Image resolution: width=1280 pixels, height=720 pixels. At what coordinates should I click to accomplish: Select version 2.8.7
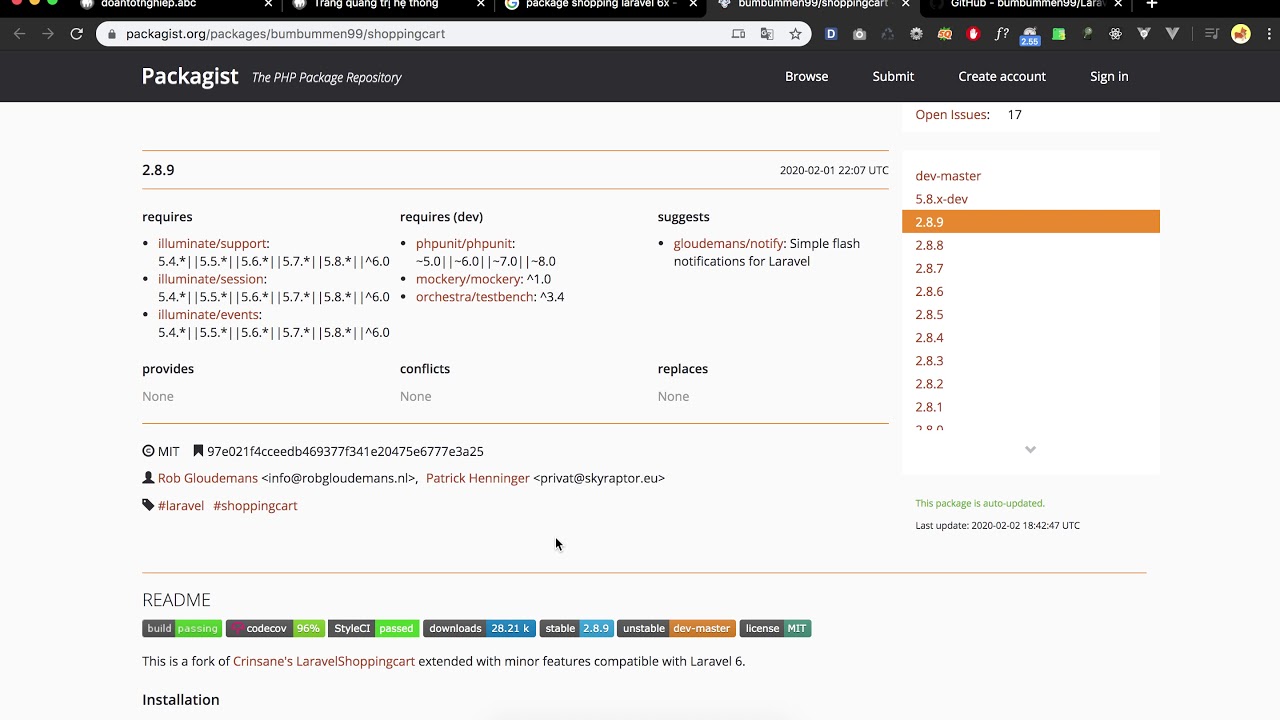click(x=929, y=268)
